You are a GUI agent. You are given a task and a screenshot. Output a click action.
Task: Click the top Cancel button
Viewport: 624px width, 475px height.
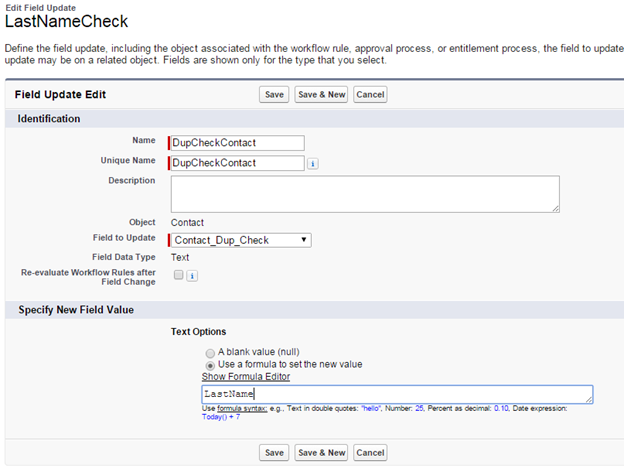370,95
